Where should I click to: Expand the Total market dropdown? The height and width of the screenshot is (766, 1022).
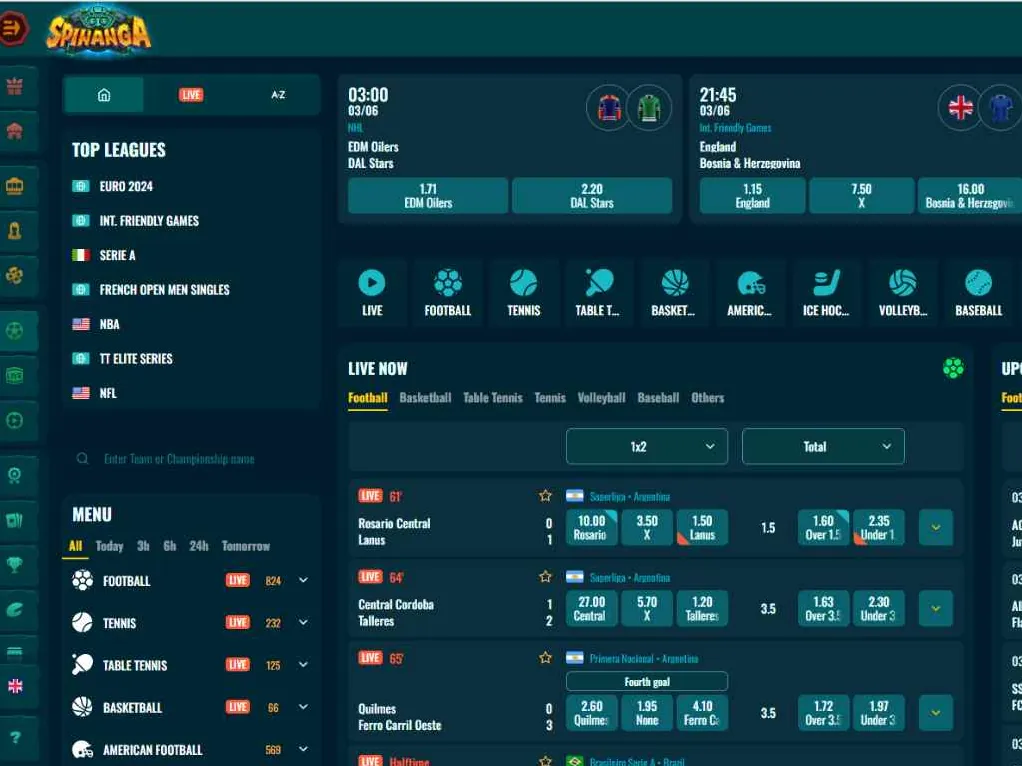[x=822, y=446]
